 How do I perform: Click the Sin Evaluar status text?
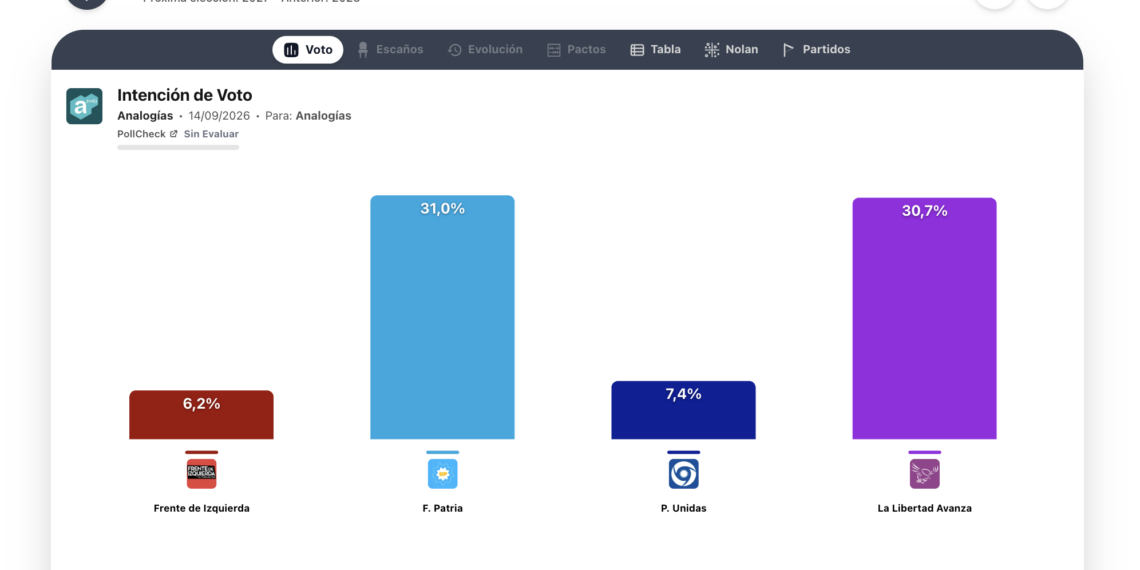(x=211, y=134)
